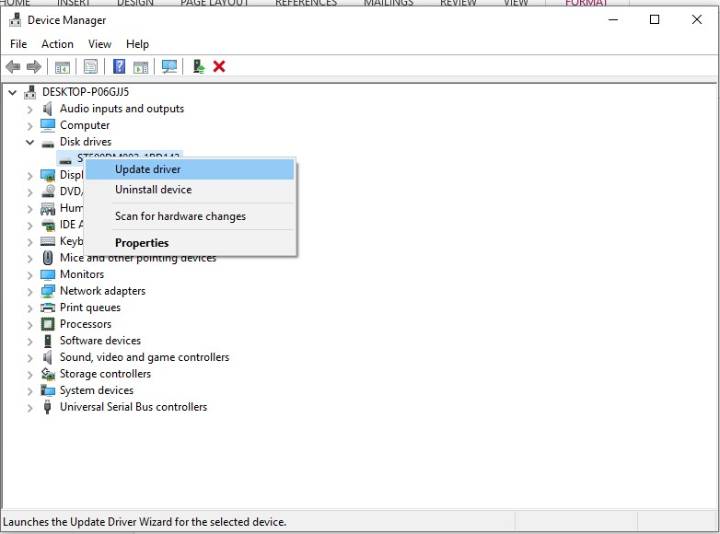Click the Audio inputs and outputs speaker icon

tap(47, 109)
